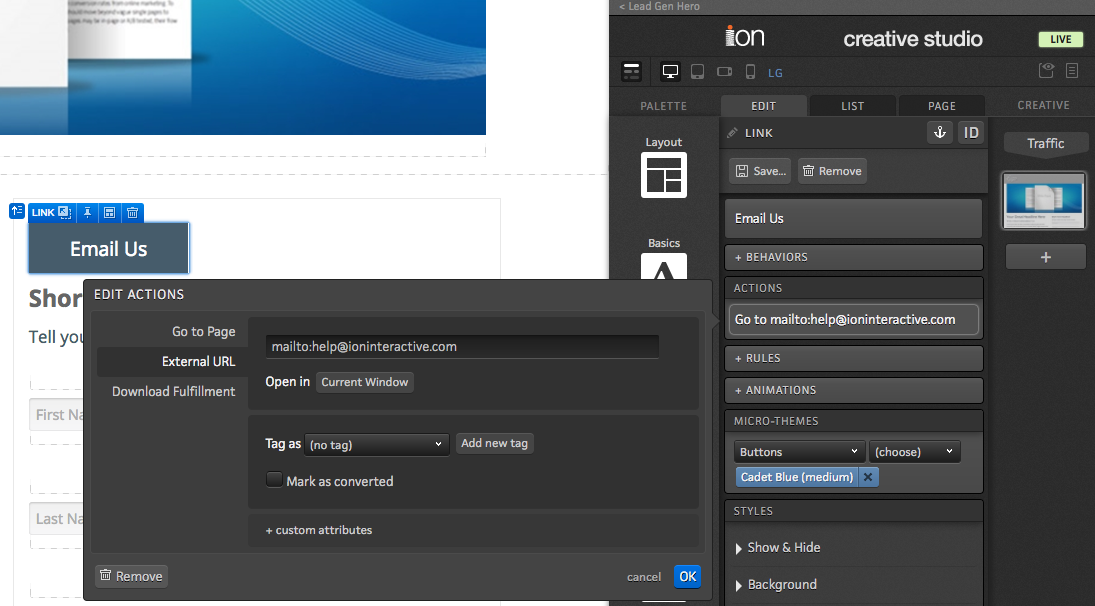Viewport: 1095px width, 606px height.
Task: Click OK in the Edit Actions dialog
Action: (x=687, y=576)
